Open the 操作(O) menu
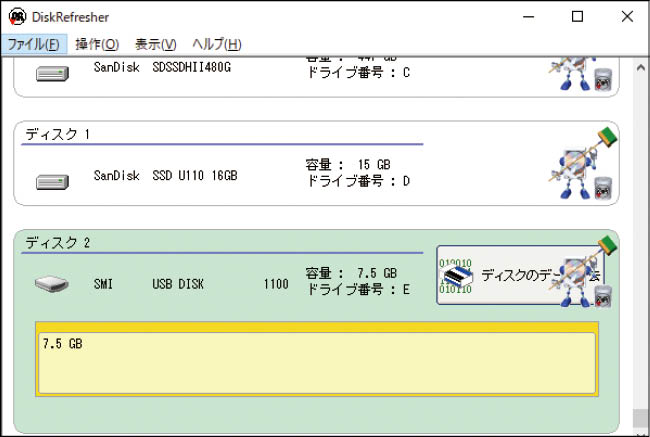 pyautogui.click(x=97, y=44)
